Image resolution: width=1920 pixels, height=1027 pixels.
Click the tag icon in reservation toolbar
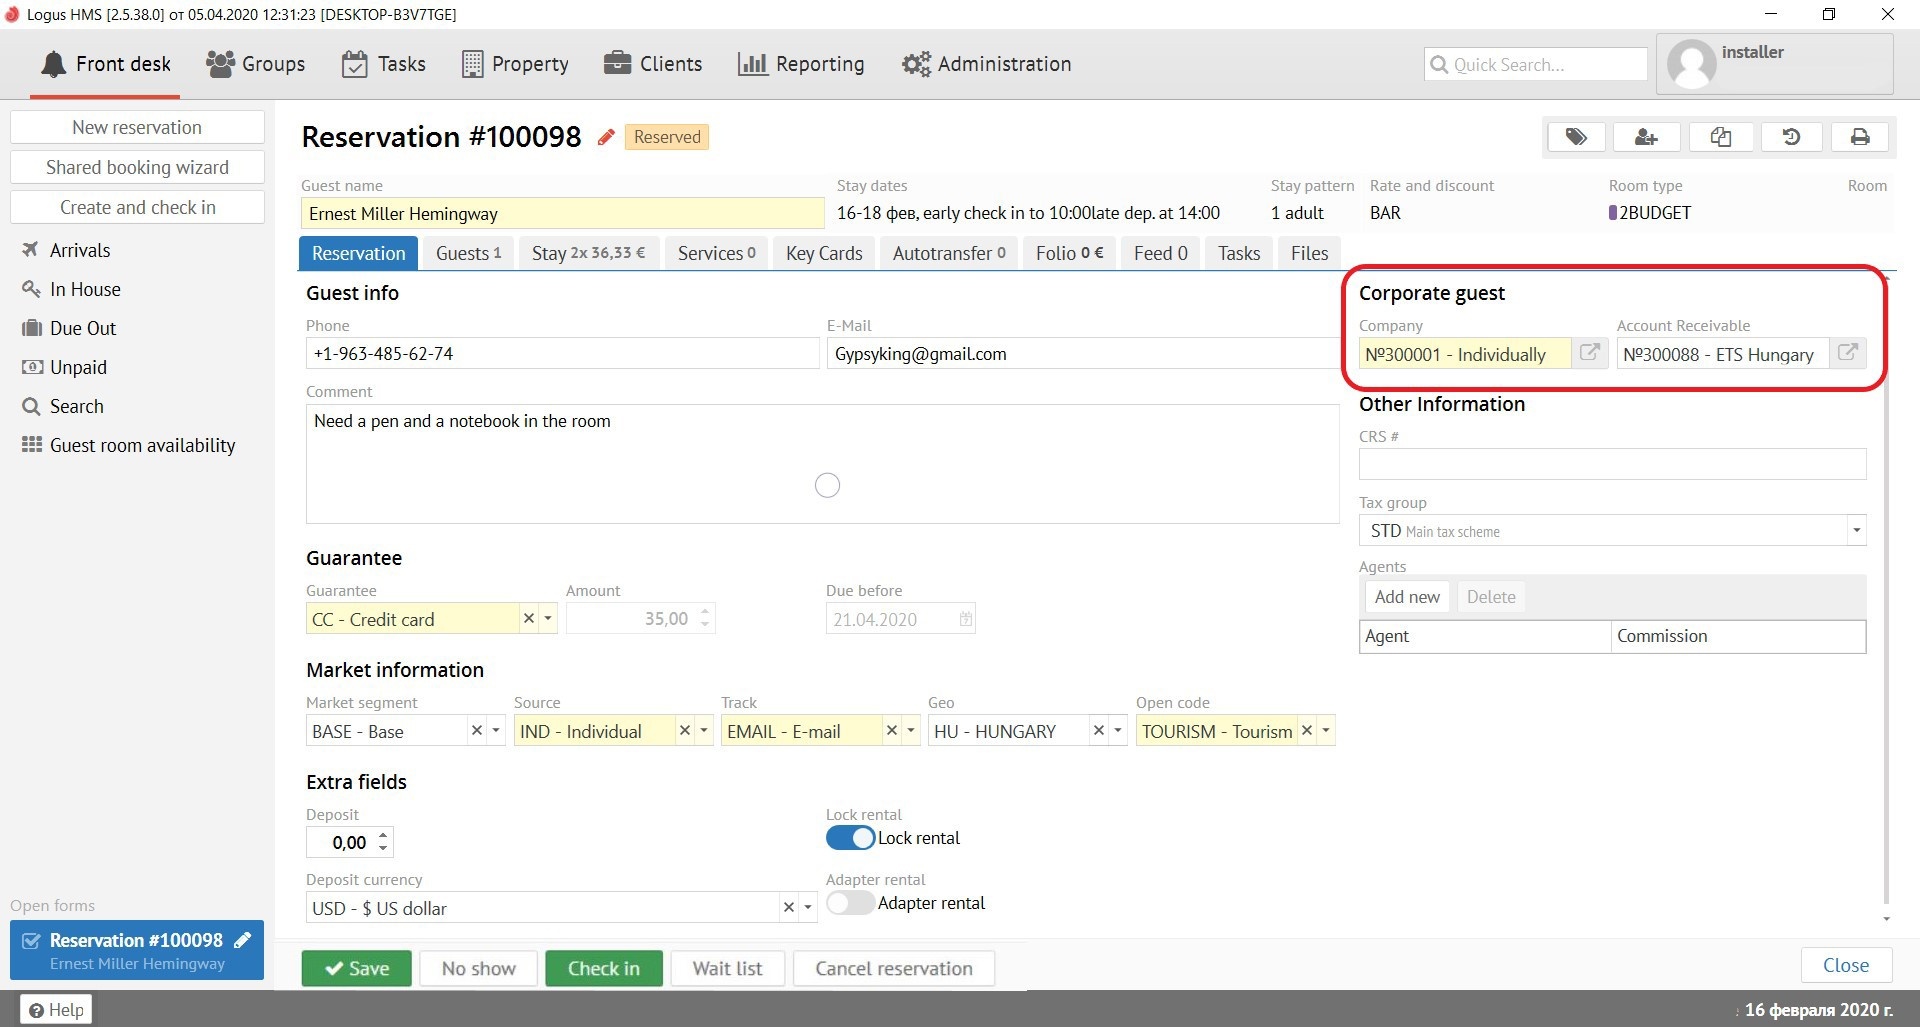click(x=1576, y=137)
